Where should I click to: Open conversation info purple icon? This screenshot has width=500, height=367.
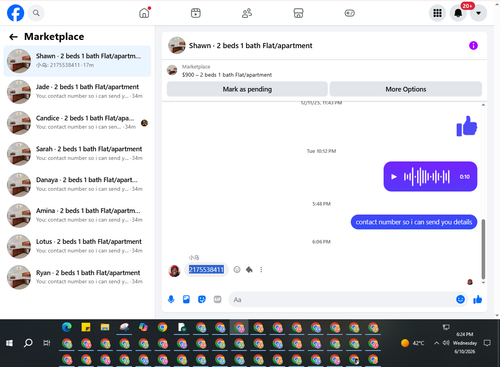(473, 46)
